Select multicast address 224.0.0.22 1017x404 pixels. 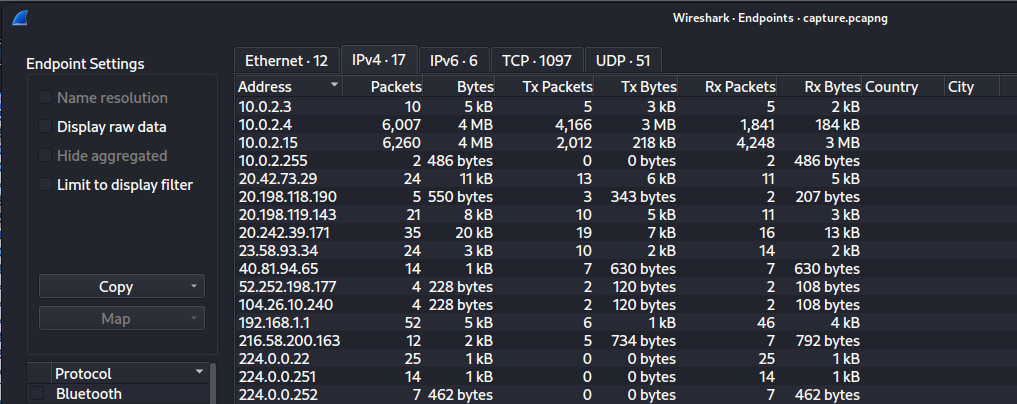pyautogui.click(x=626, y=359)
